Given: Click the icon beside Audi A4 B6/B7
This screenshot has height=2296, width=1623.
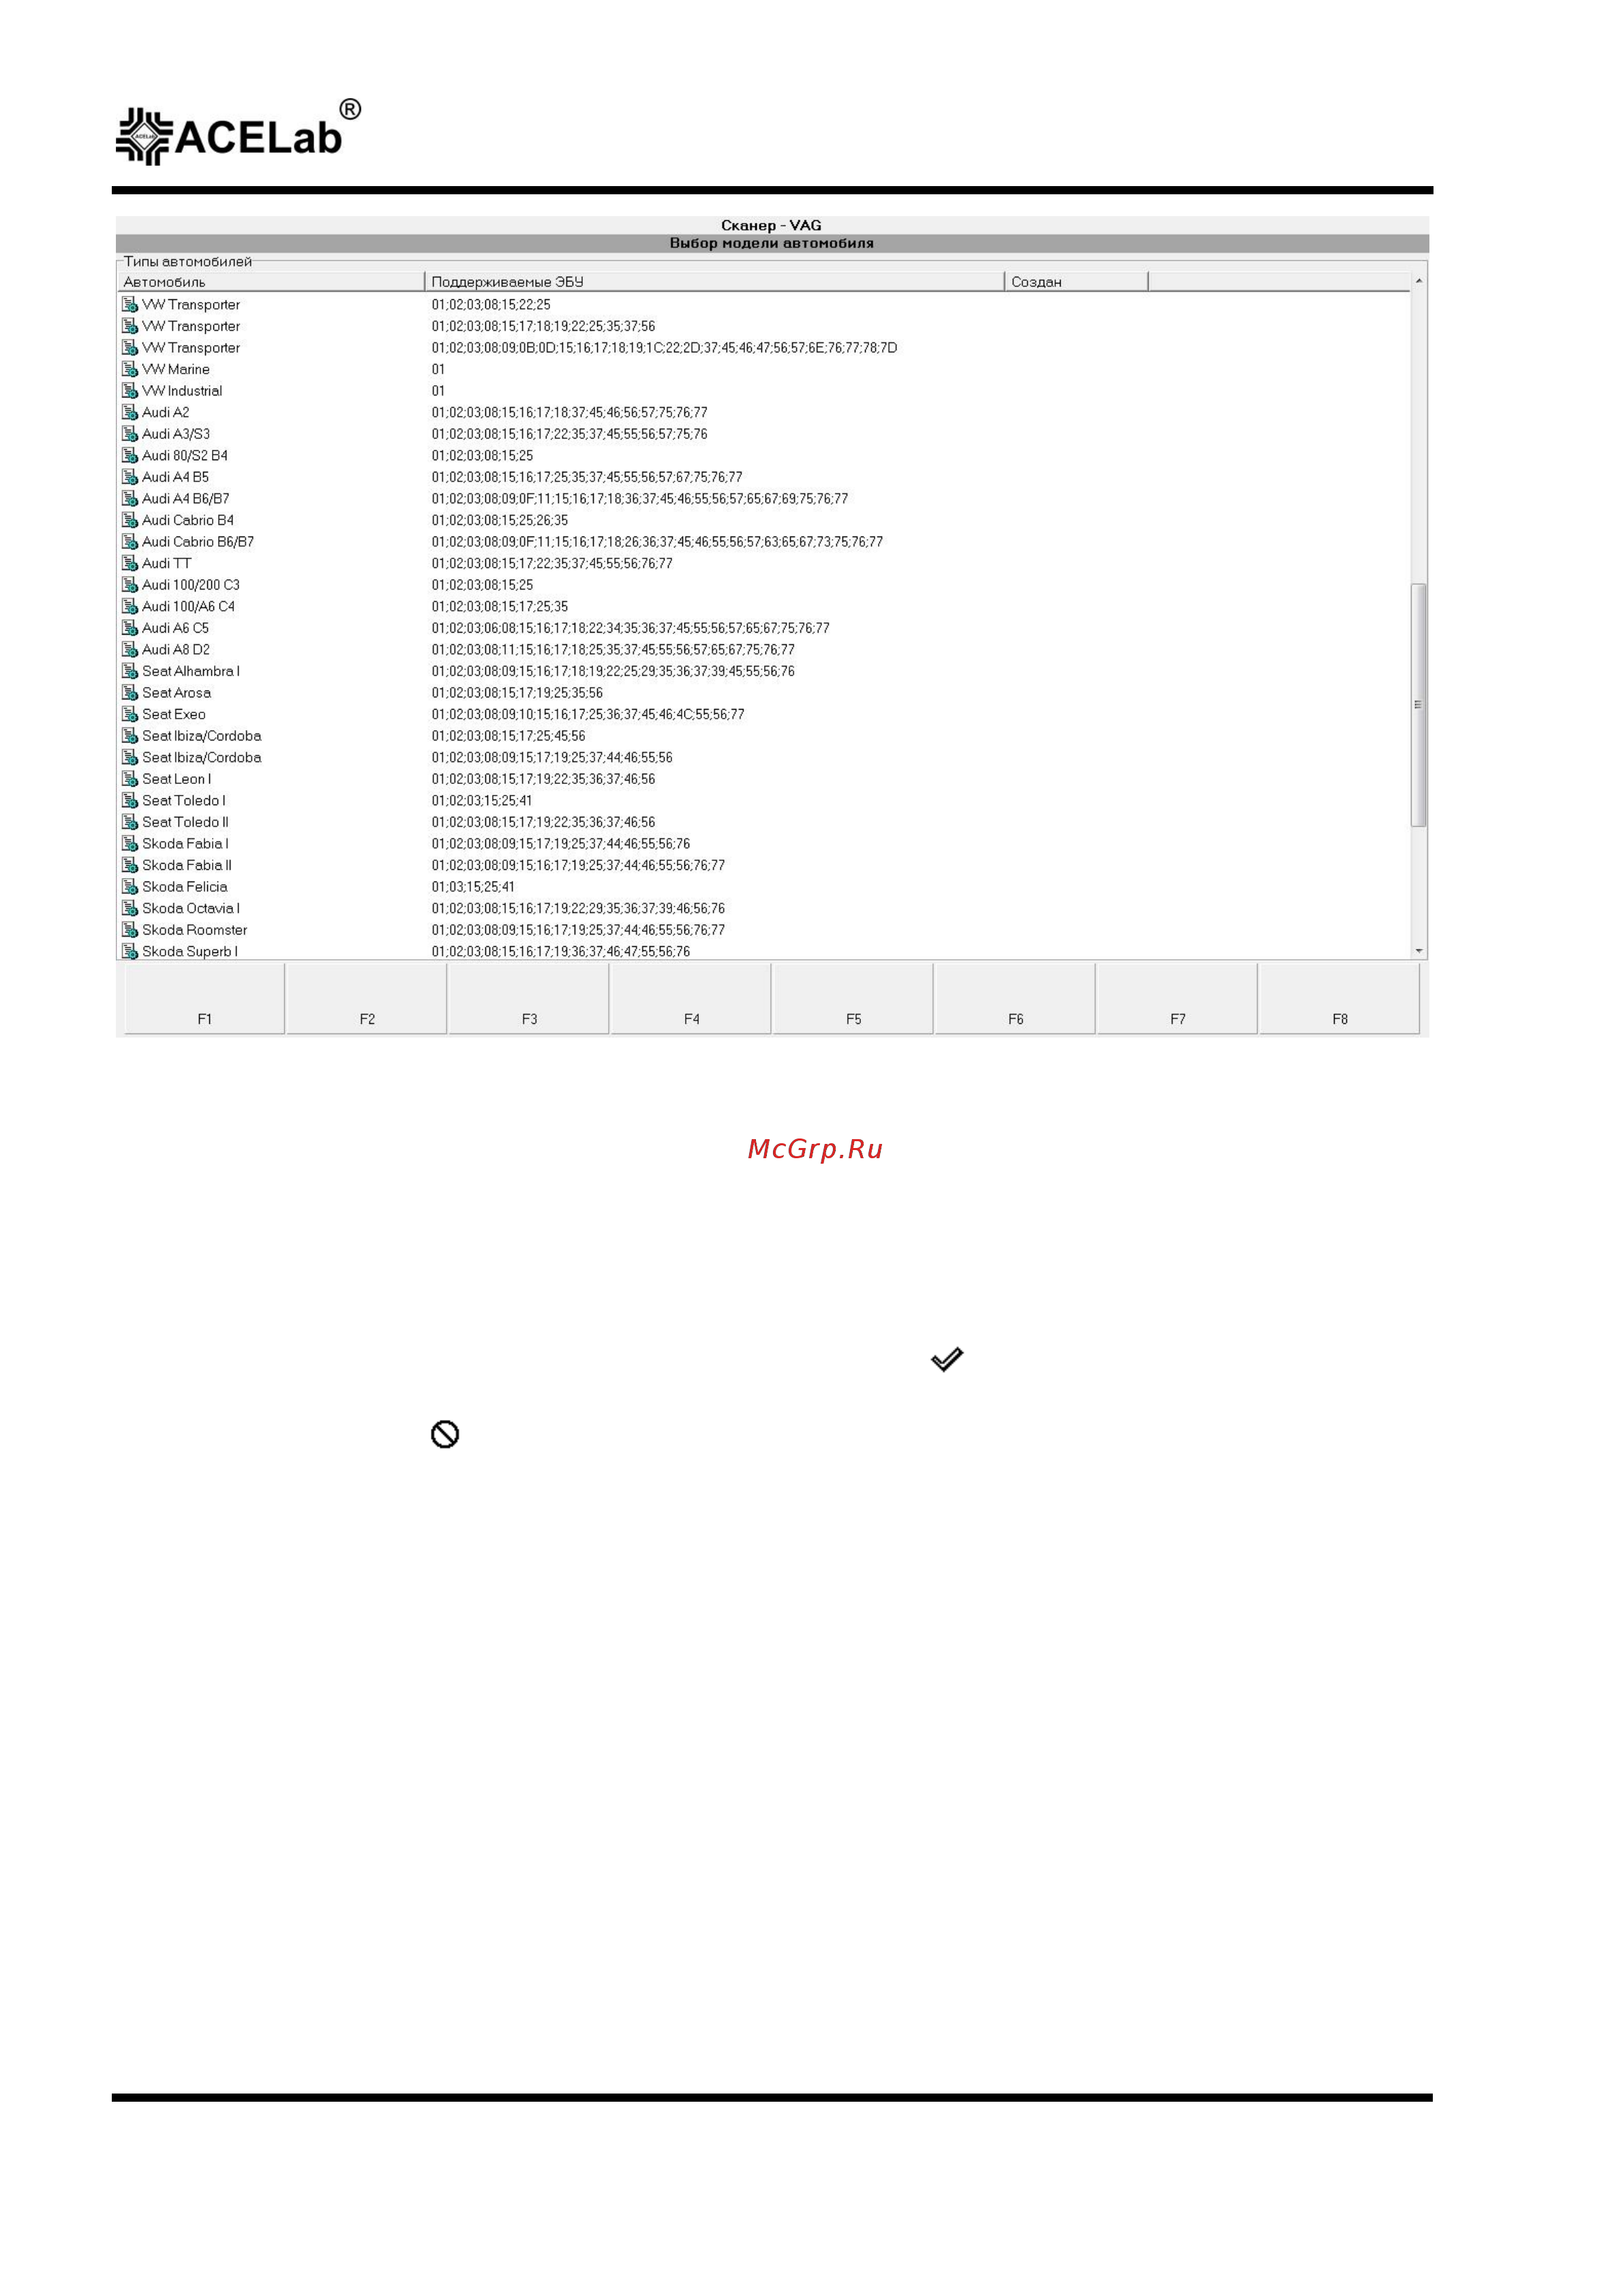Looking at the screenshot, I should 130,499.
